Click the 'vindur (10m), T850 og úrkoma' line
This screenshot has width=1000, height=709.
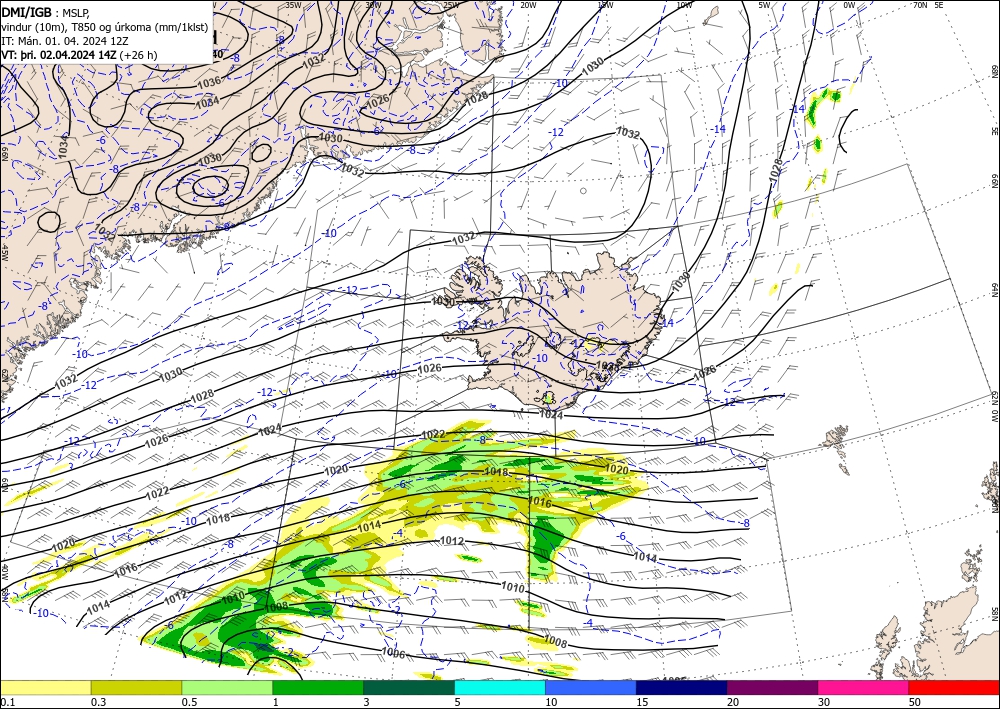tap(105, 26)
